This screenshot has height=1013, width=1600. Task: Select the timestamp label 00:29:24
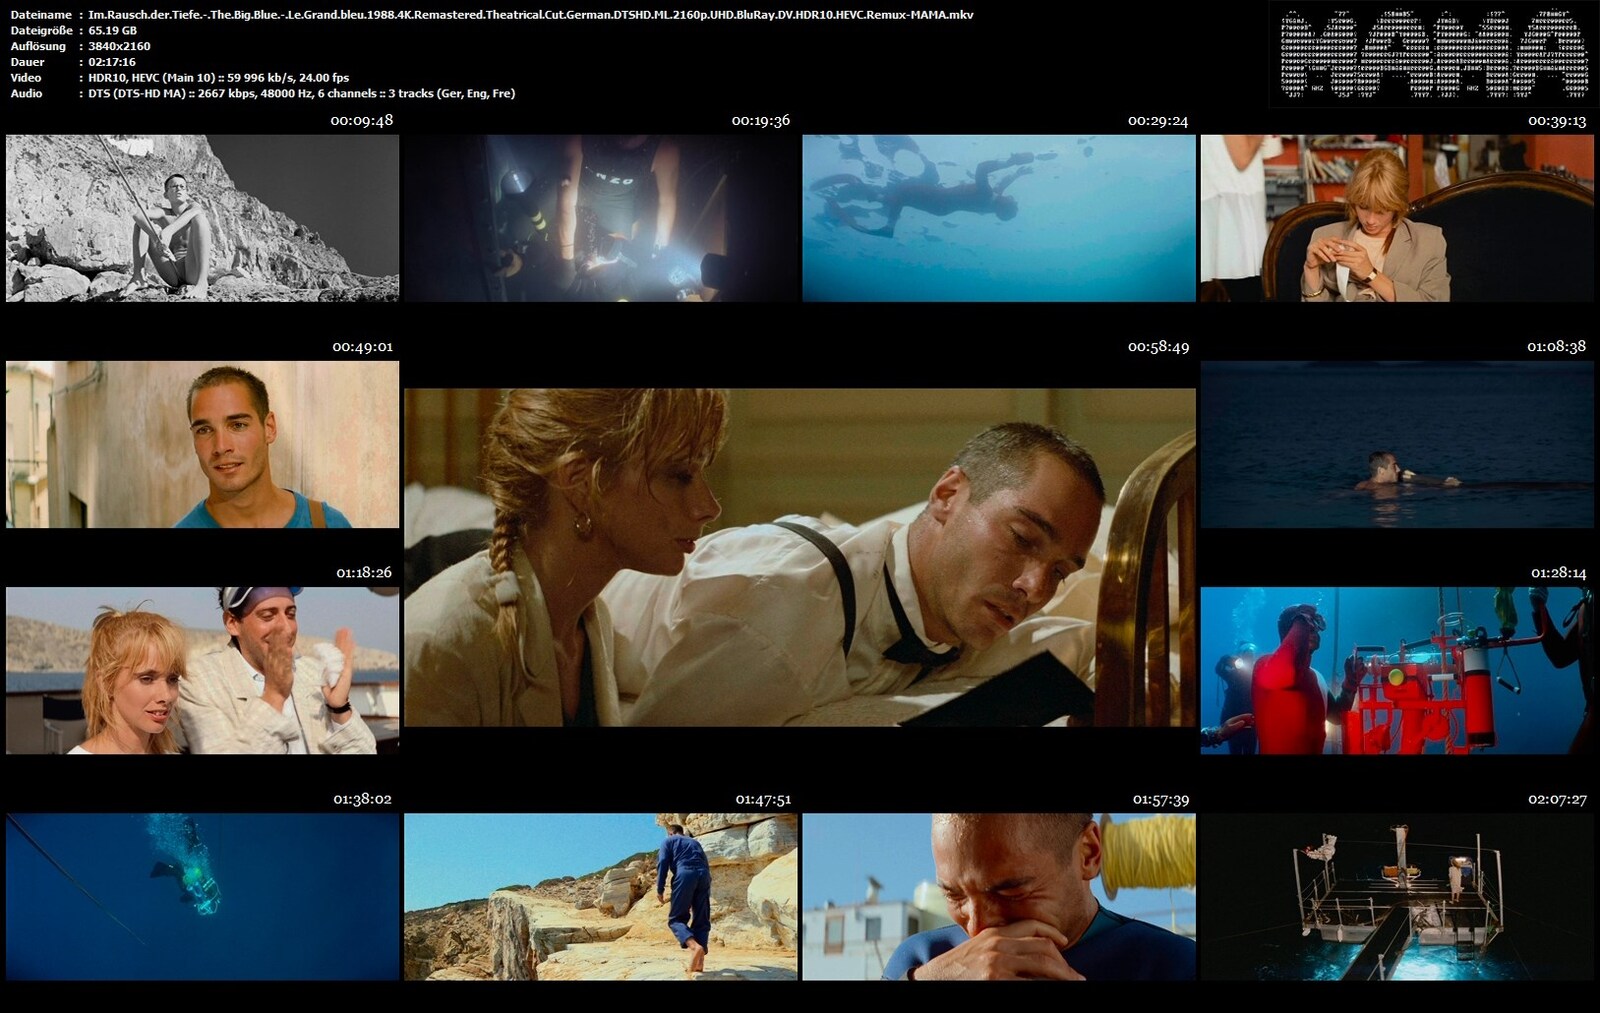[1158, 120]
